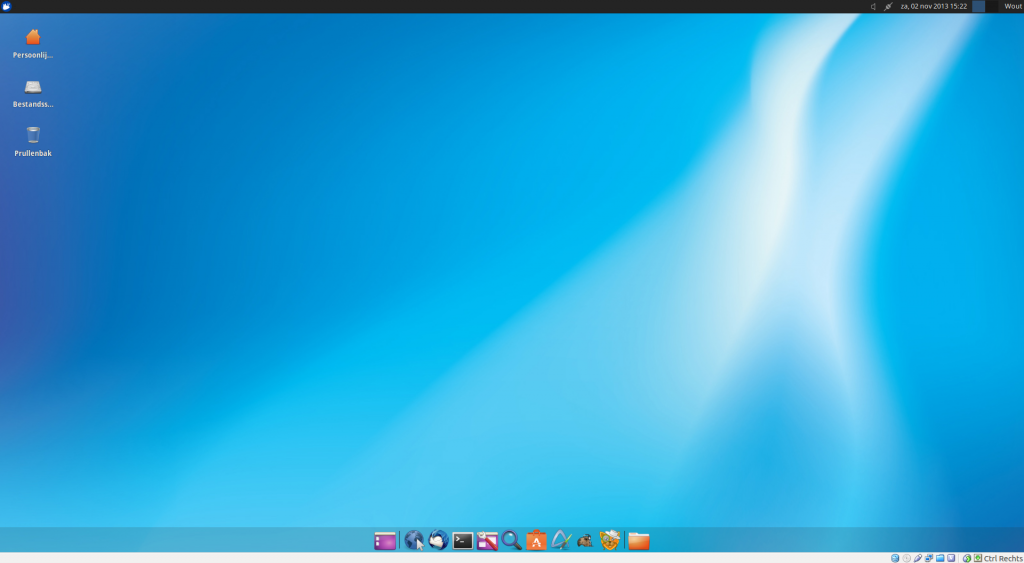
Task: Click the Ctrl Rechts host key indicator
Action: (1003, 558)
